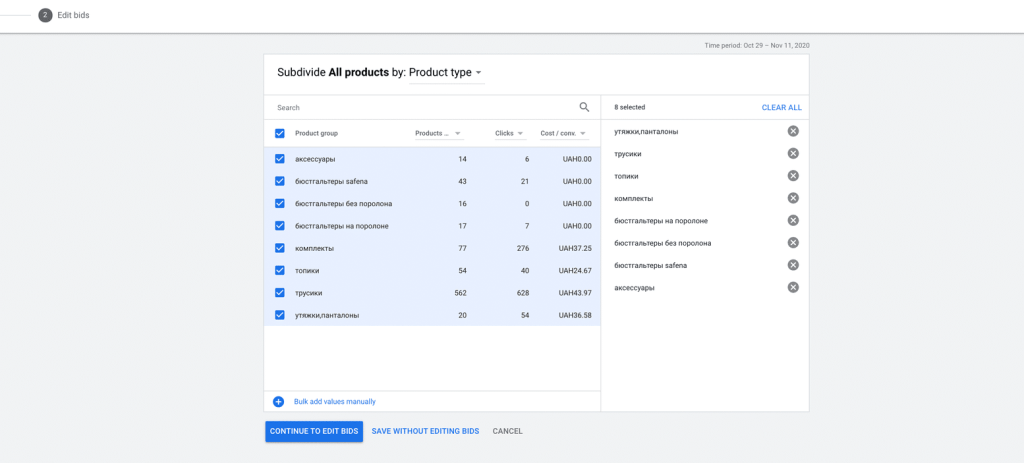This screenshot has width=1024, height=463.
Task: Remove трусики from the selected list
Action: 793,154
